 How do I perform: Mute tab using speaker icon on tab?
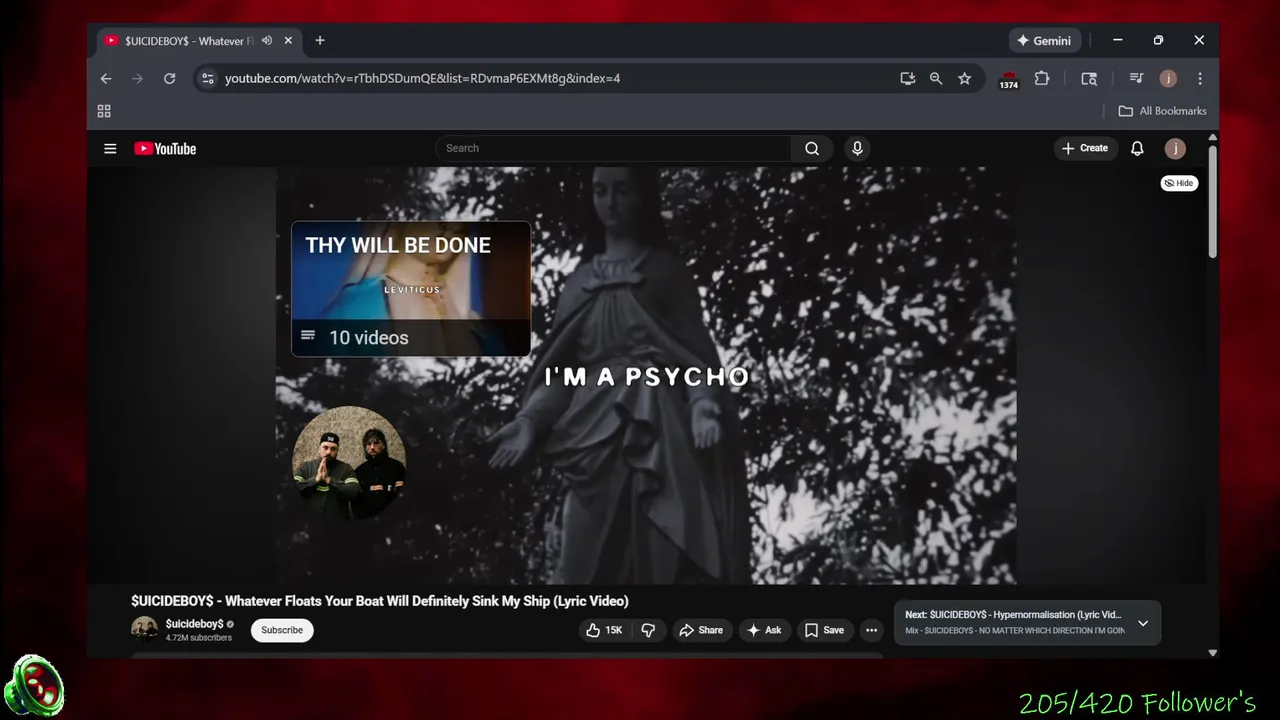[x=267, y=41]
